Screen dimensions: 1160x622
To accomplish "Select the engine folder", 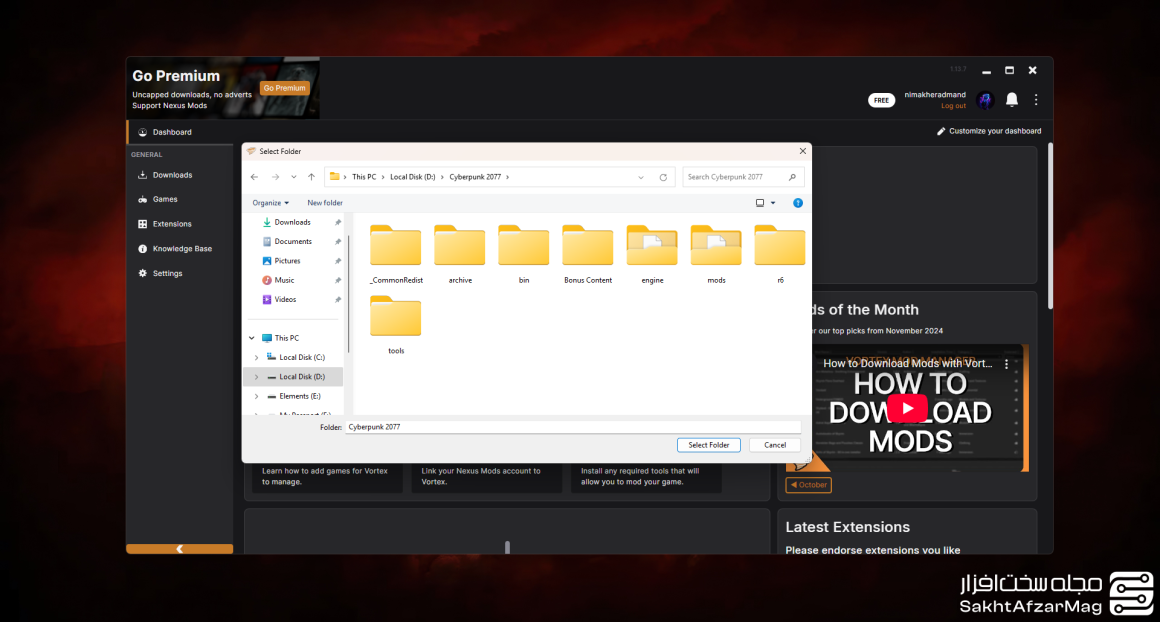I will pos(652,254).
